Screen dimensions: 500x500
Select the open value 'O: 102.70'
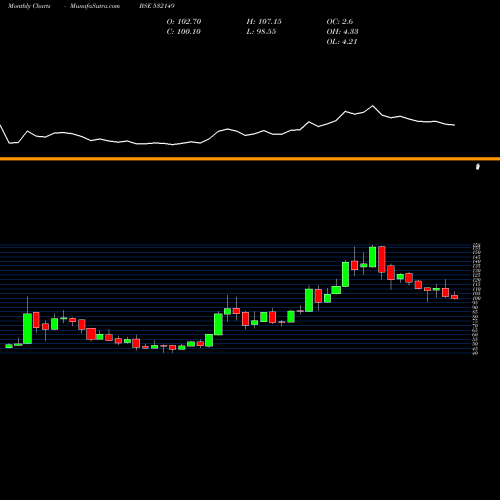pos(184,22)
